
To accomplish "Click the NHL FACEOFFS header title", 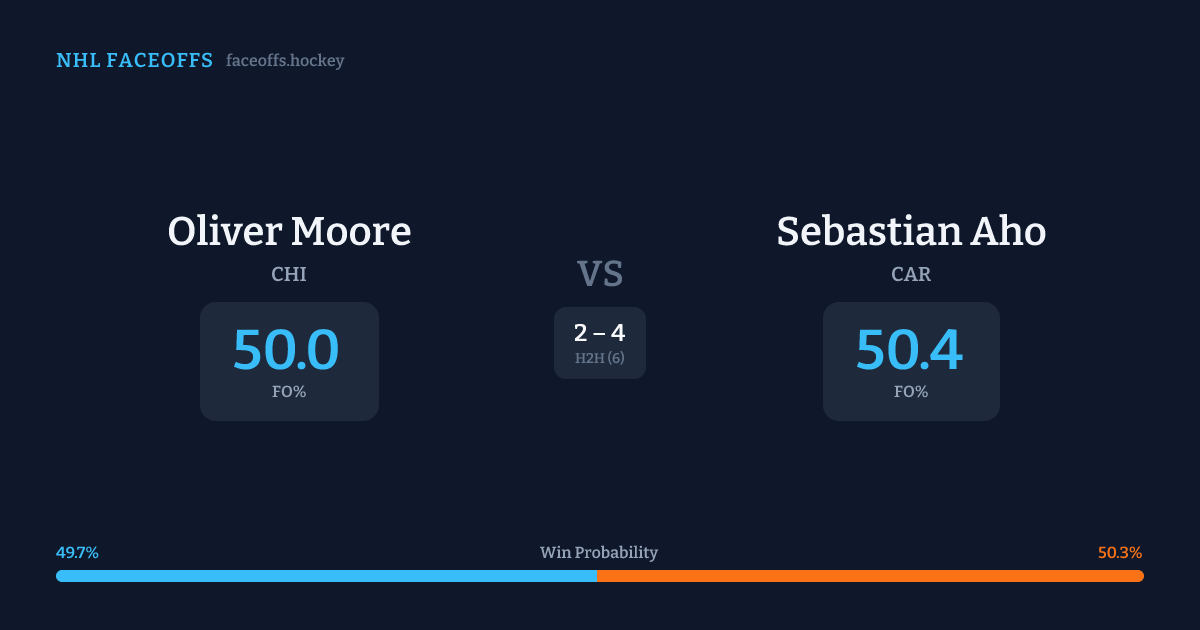I will tap(134, 61).
